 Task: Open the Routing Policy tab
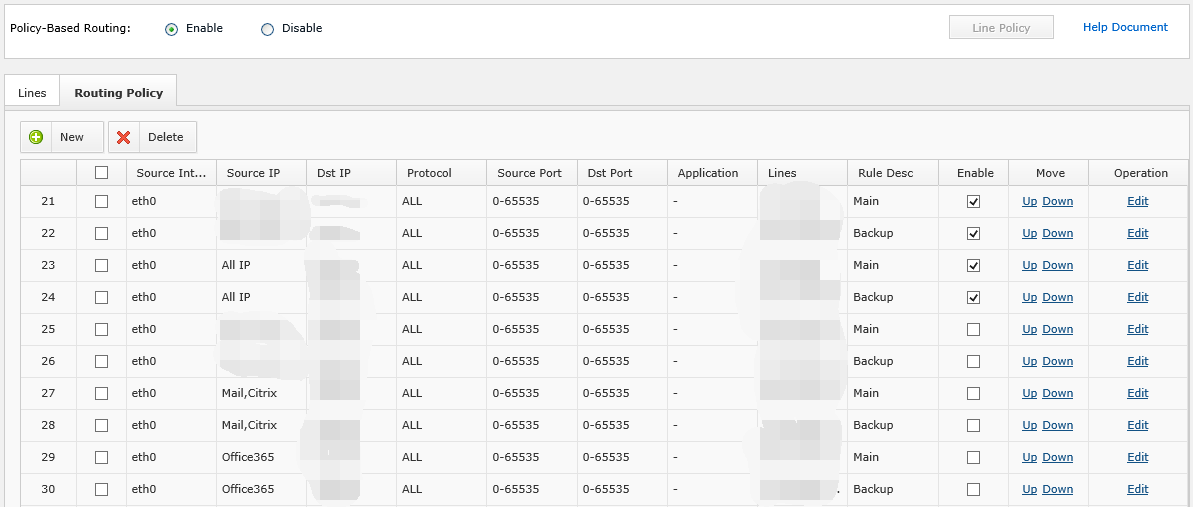(118, 93)
